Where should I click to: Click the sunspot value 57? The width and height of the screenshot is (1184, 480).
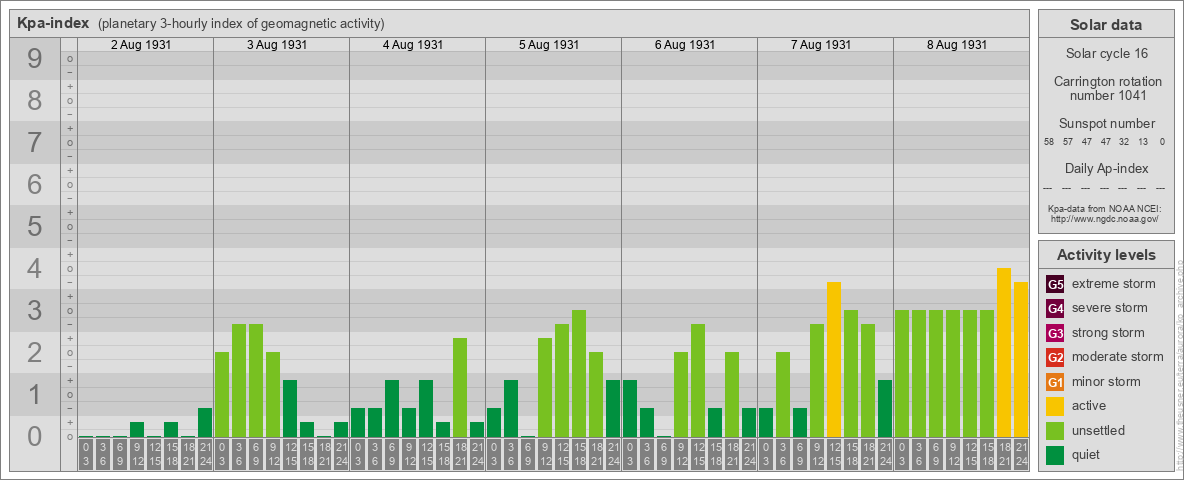click(x=1068, y=142)
